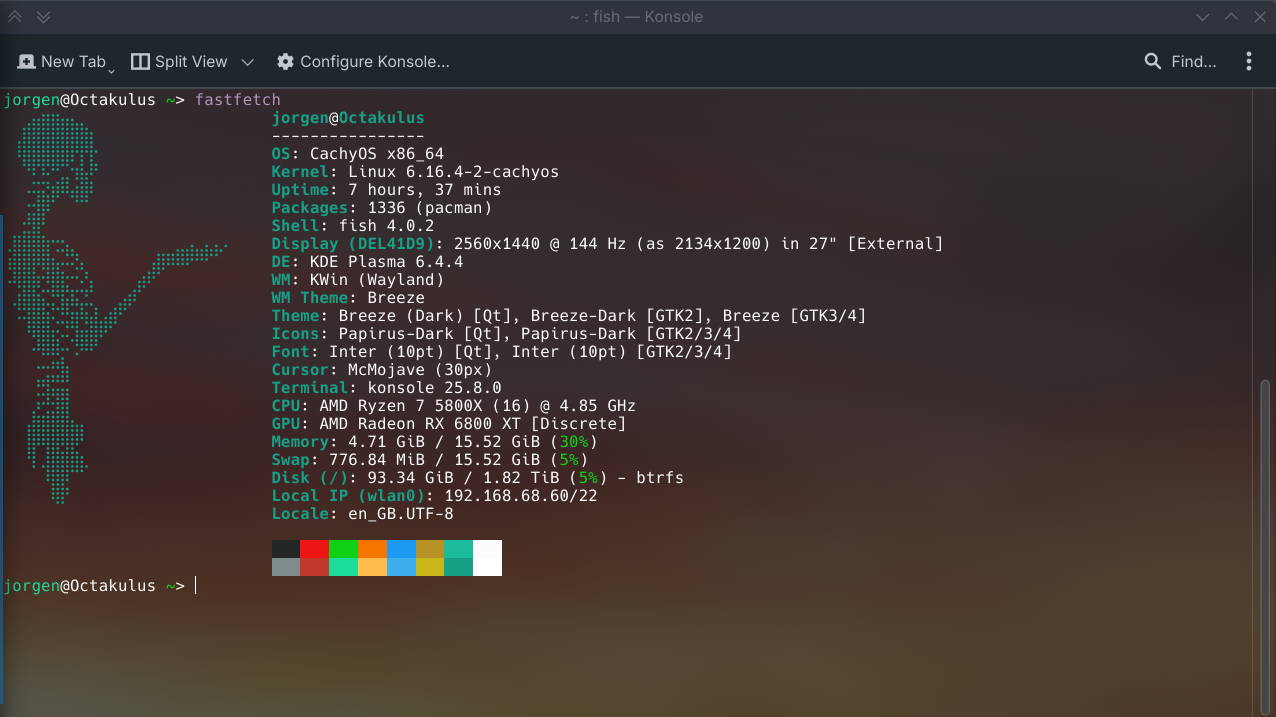Click the Konsole vertical scrollbar handle
This screenshot has width=1276, height=717.
point(1265,546)
